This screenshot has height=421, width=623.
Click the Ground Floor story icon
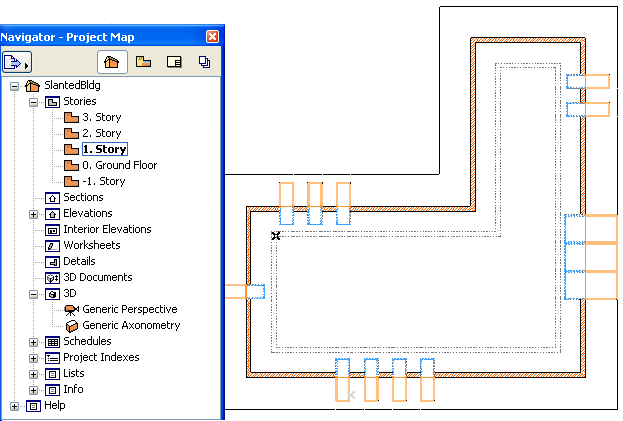tap(71, 165)
